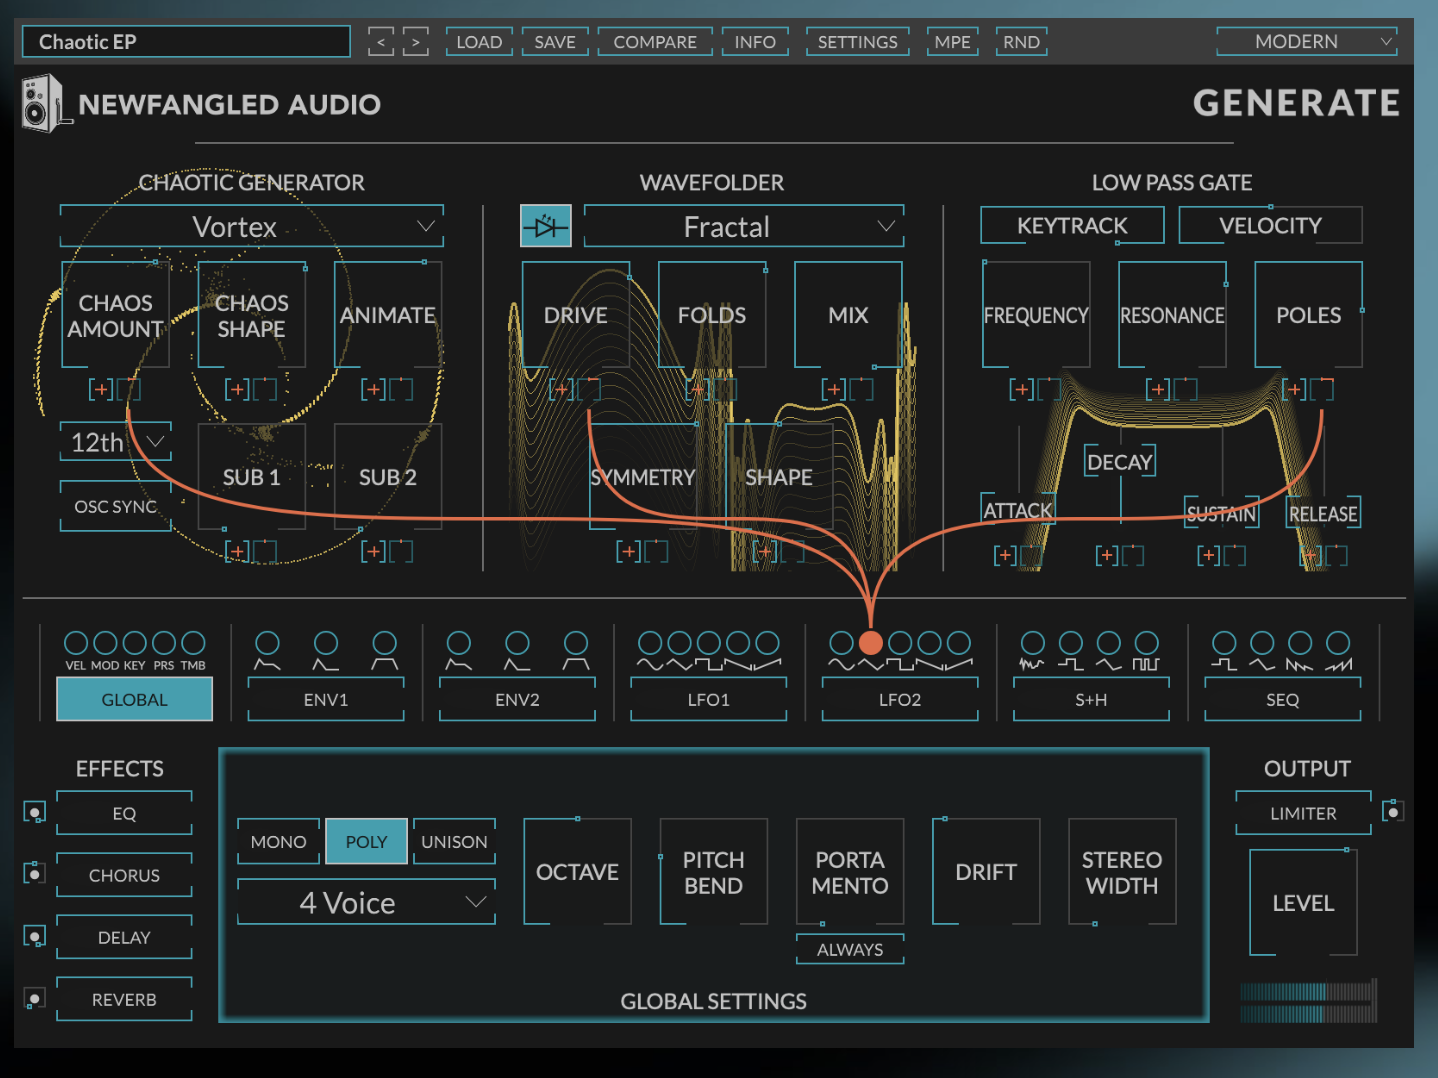Click the output LEVEL control
Screen dimensions: 1438x1078
tap(1303, 903)
